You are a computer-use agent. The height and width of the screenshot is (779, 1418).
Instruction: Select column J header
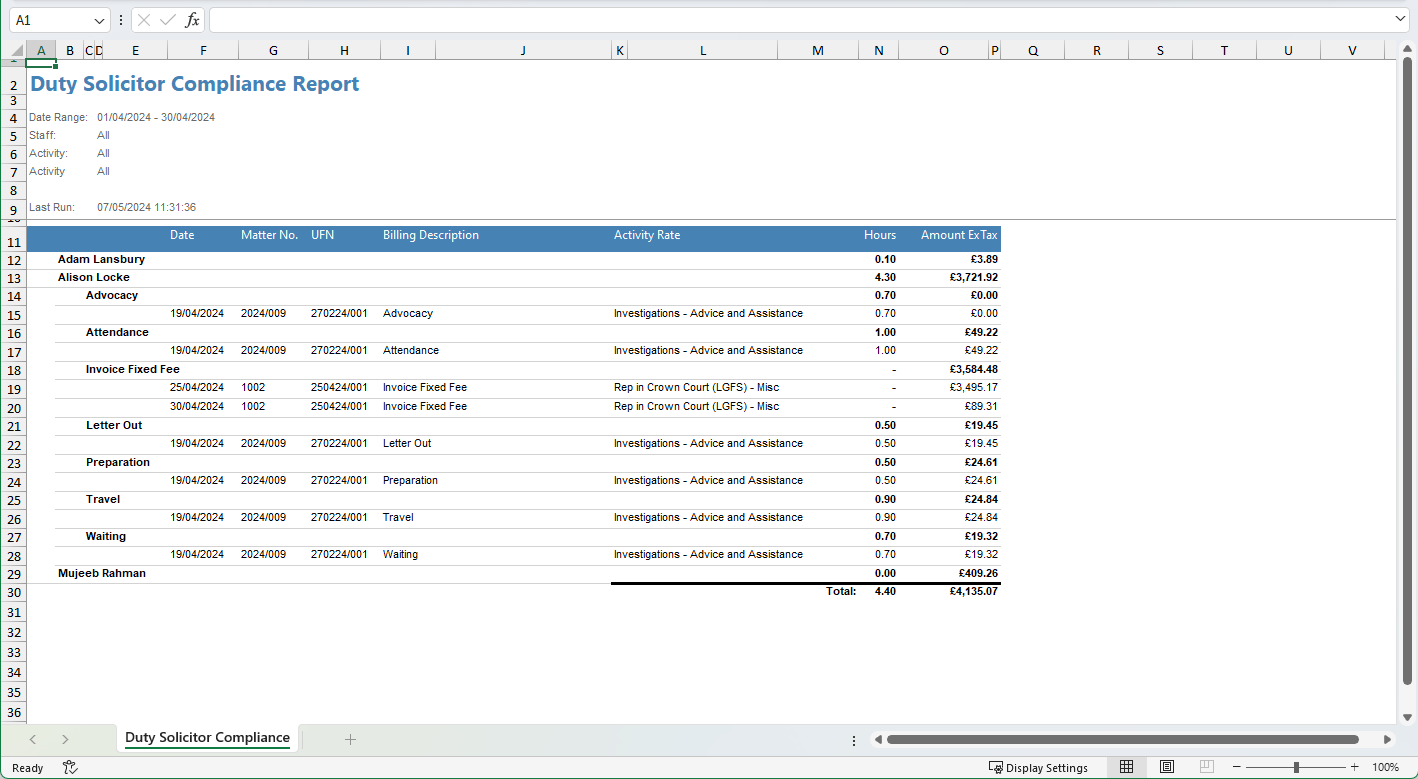pos(522,51)
